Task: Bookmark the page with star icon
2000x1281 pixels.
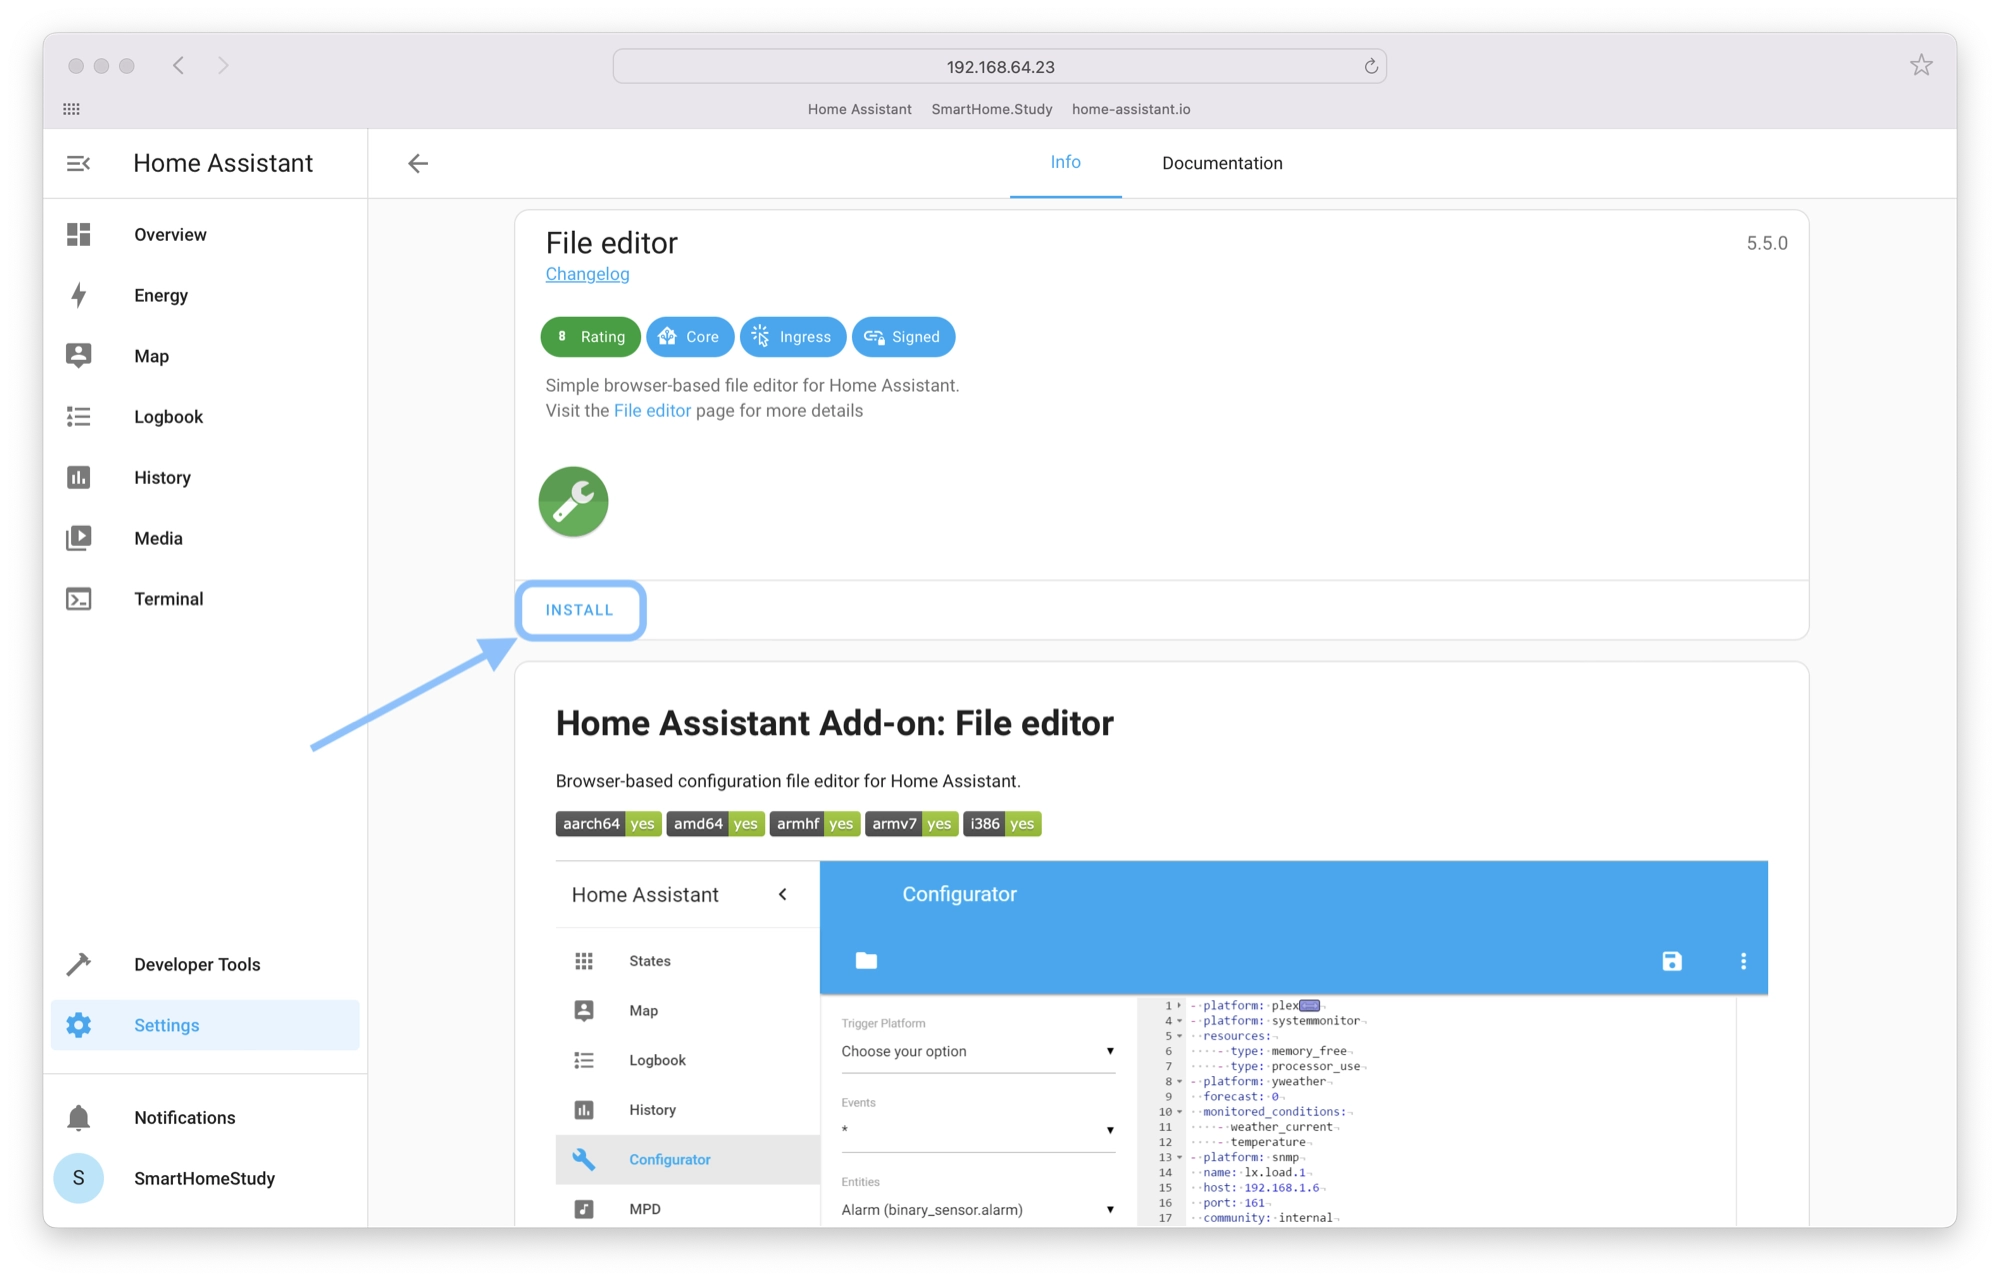Action: click(x=1921, y=66)
